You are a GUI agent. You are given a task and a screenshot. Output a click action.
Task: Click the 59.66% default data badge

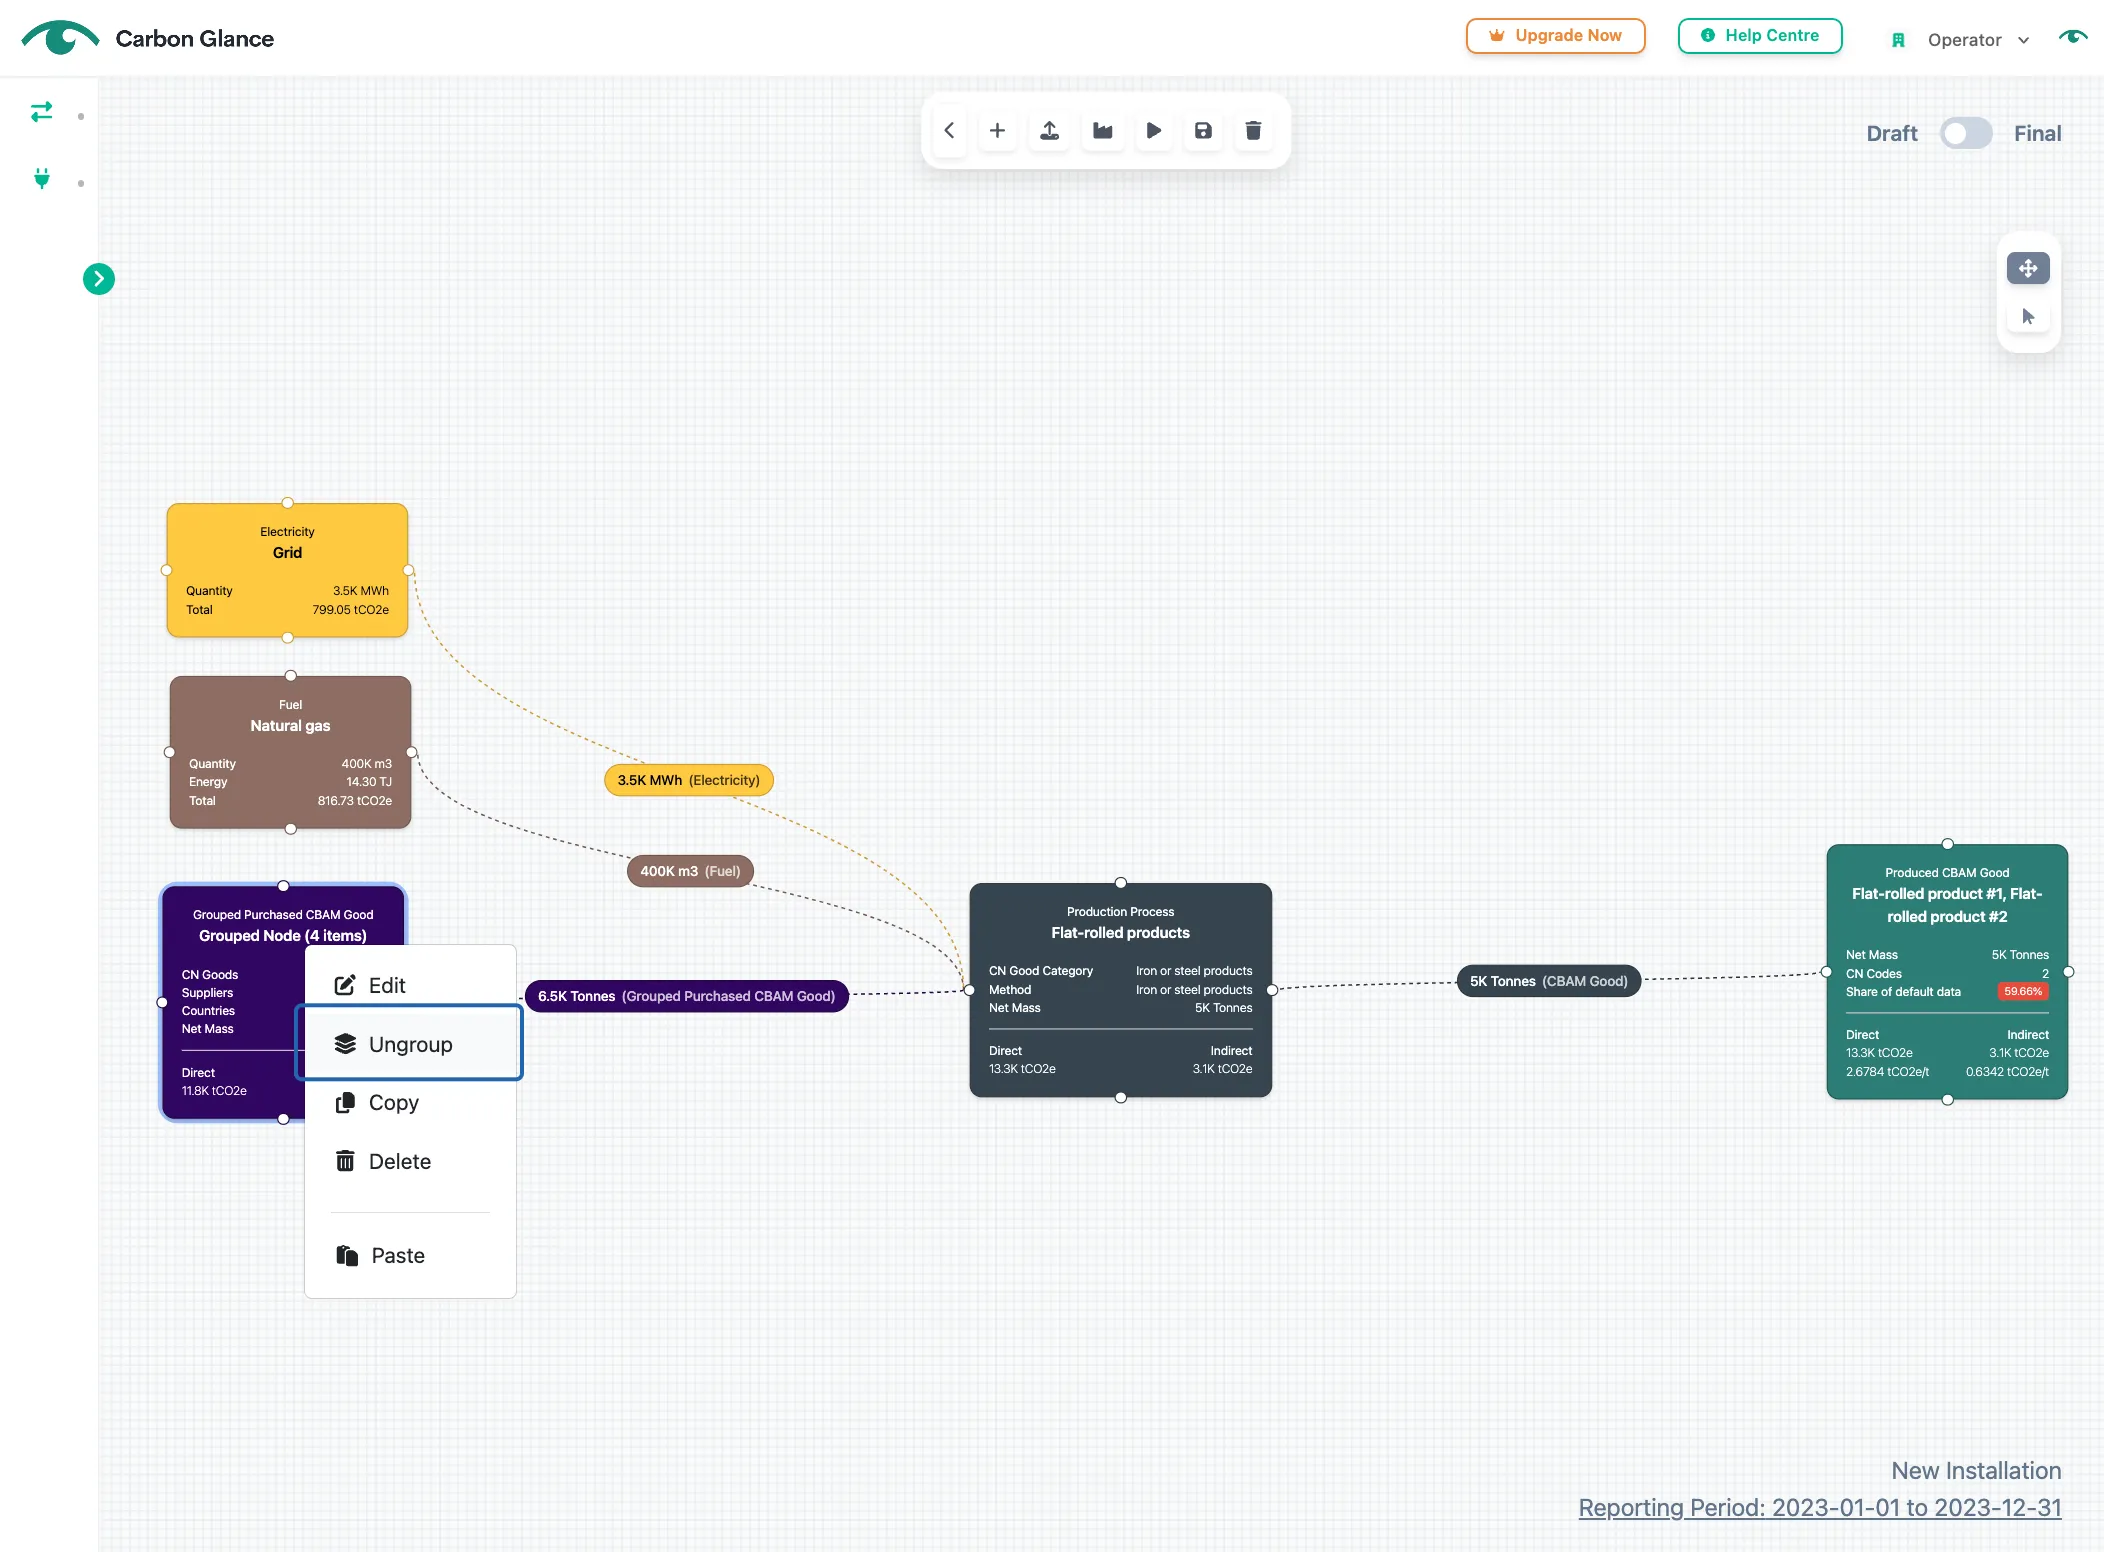(x=2023, y=991)
